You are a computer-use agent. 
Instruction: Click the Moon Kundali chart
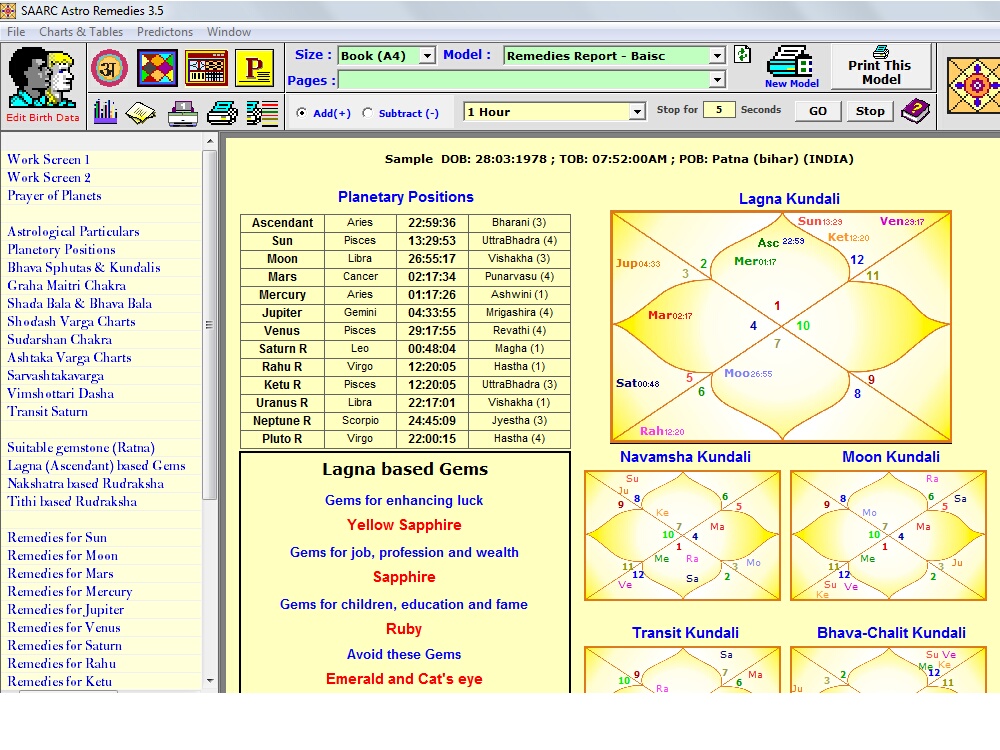tap(888, 536)
